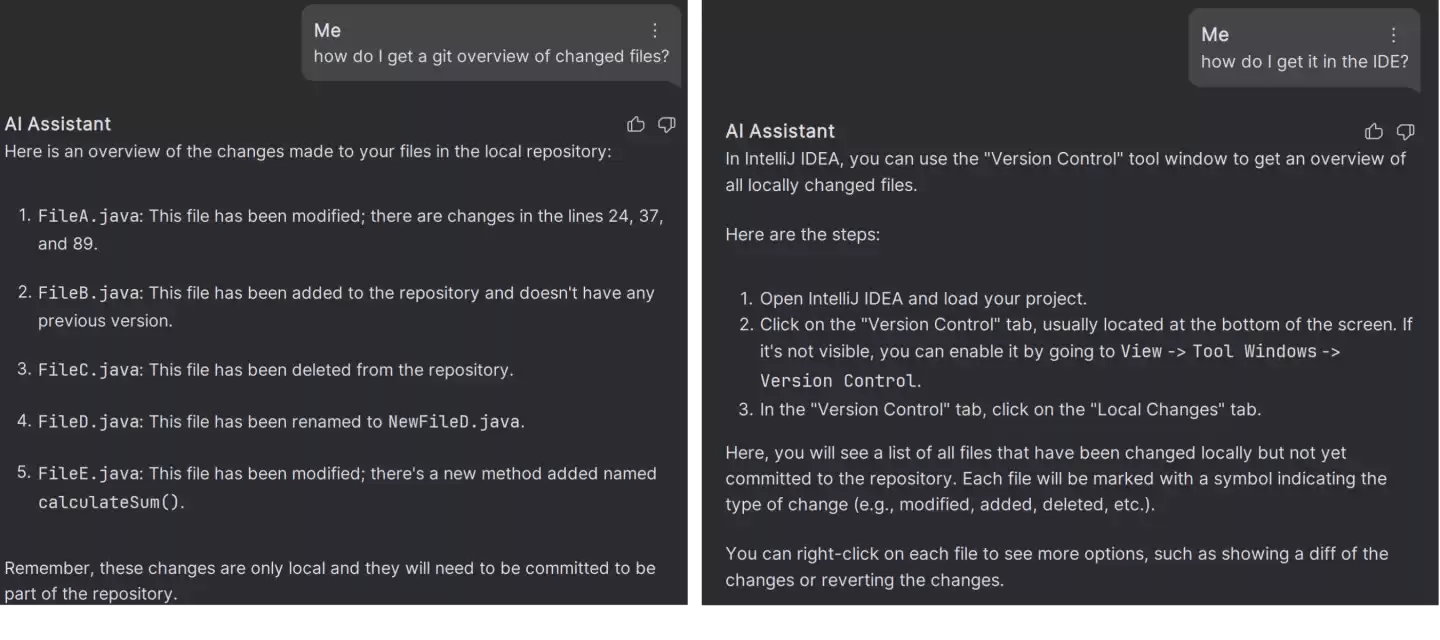
Task: Click the 'Open IntelliJ IDEA and load your project' step
Action: click(922, 298)
